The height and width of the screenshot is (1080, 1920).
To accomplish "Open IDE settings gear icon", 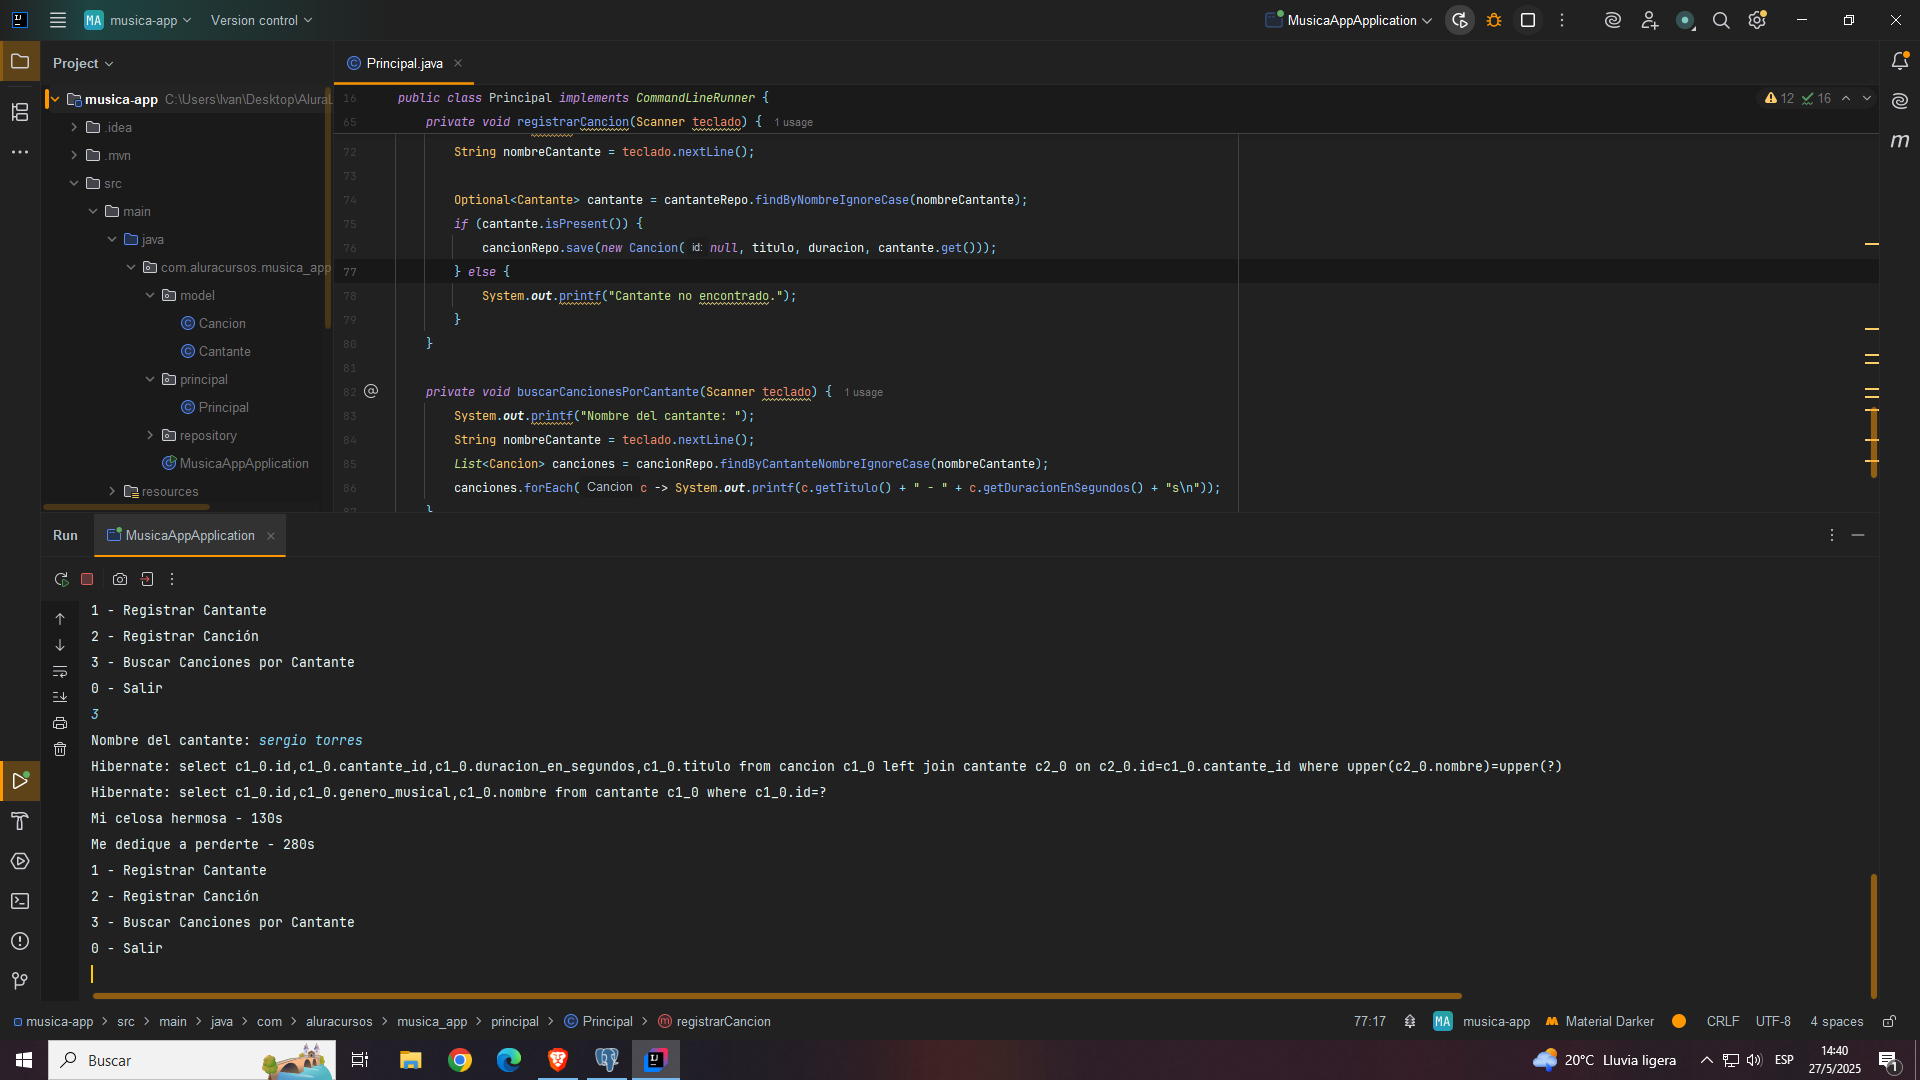I will click(x=1757, y=20).
